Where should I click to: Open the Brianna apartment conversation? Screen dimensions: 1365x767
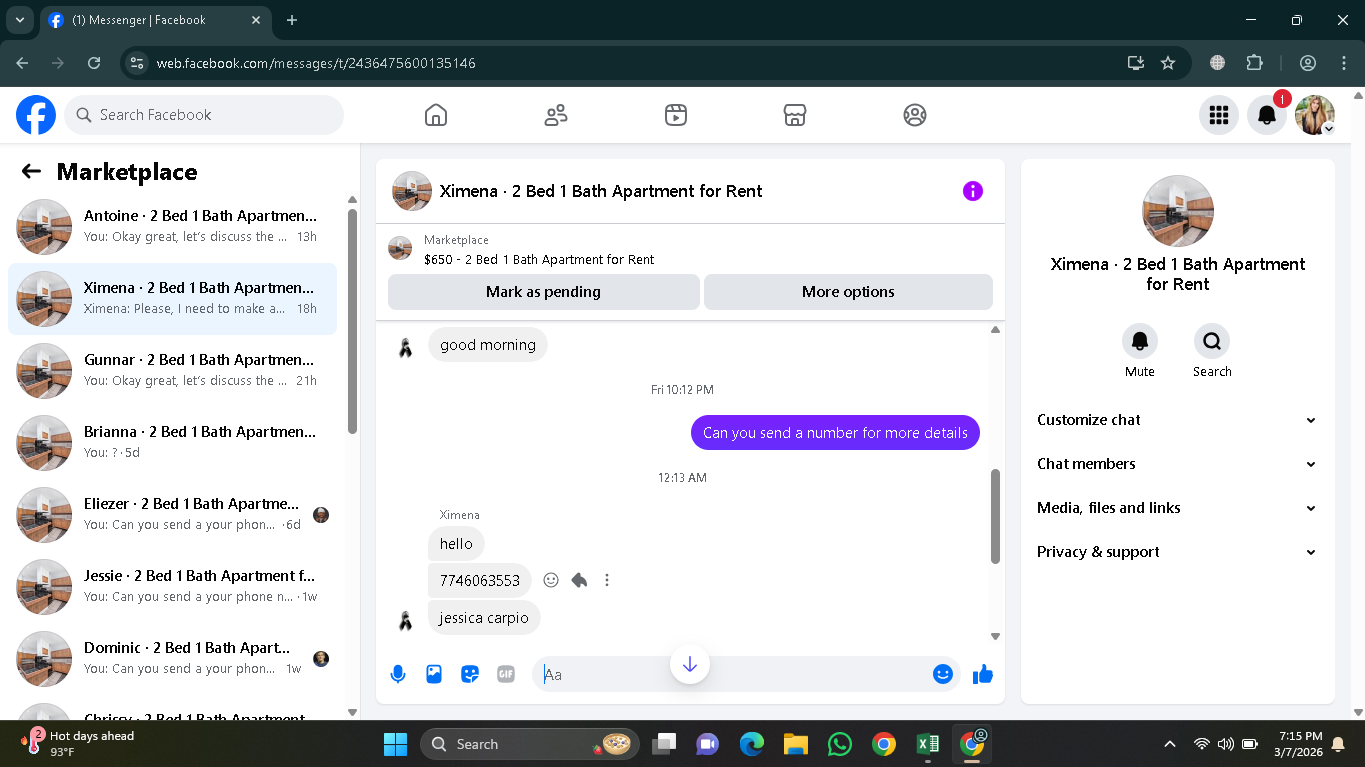(x=172, y=443)
